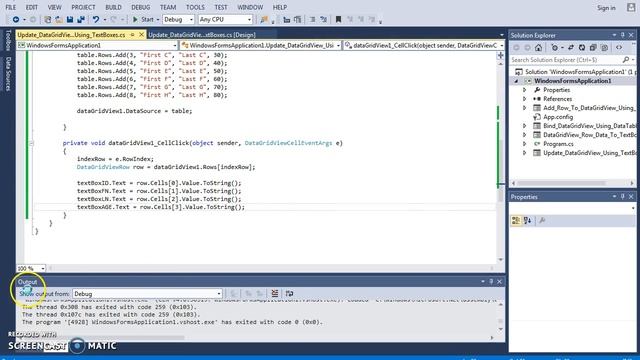The image size is (640, 360).
Task: Toggle Show All Files in Solution Explorer
Action: pos(604,48)
